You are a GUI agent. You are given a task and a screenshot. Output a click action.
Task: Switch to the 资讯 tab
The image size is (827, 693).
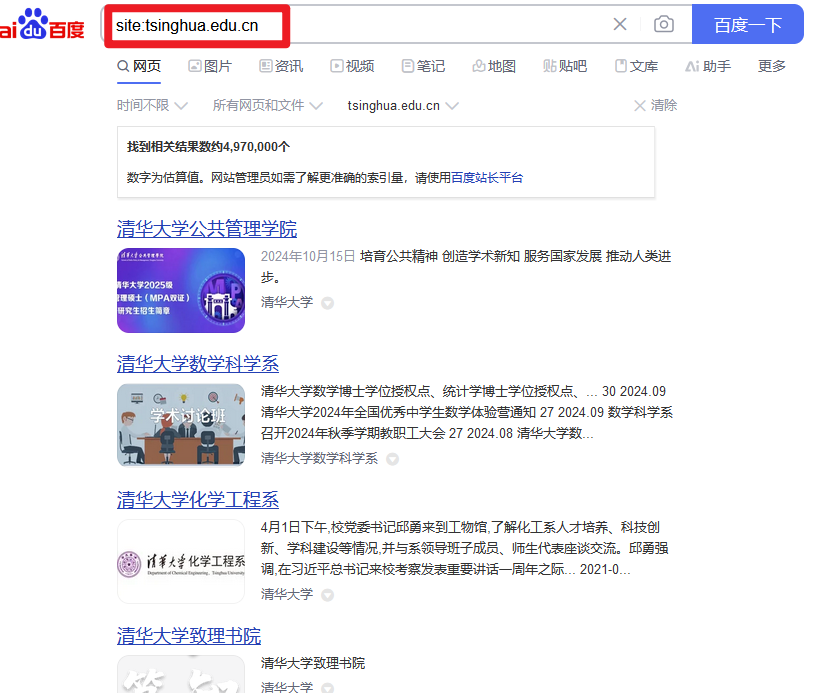tap(281, 66)
